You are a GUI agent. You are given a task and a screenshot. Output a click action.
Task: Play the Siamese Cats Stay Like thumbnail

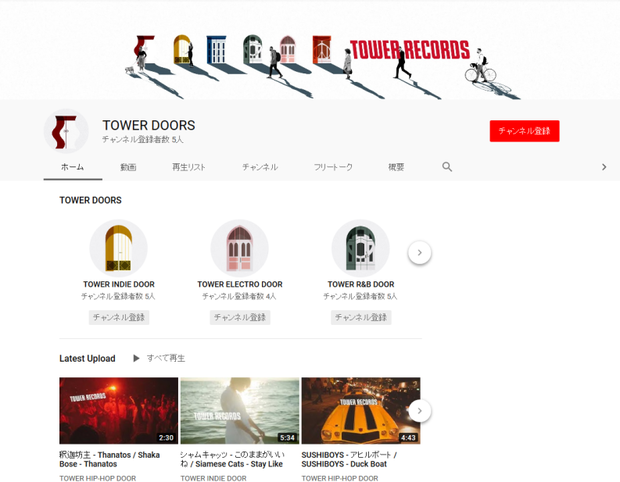point(240,410)
